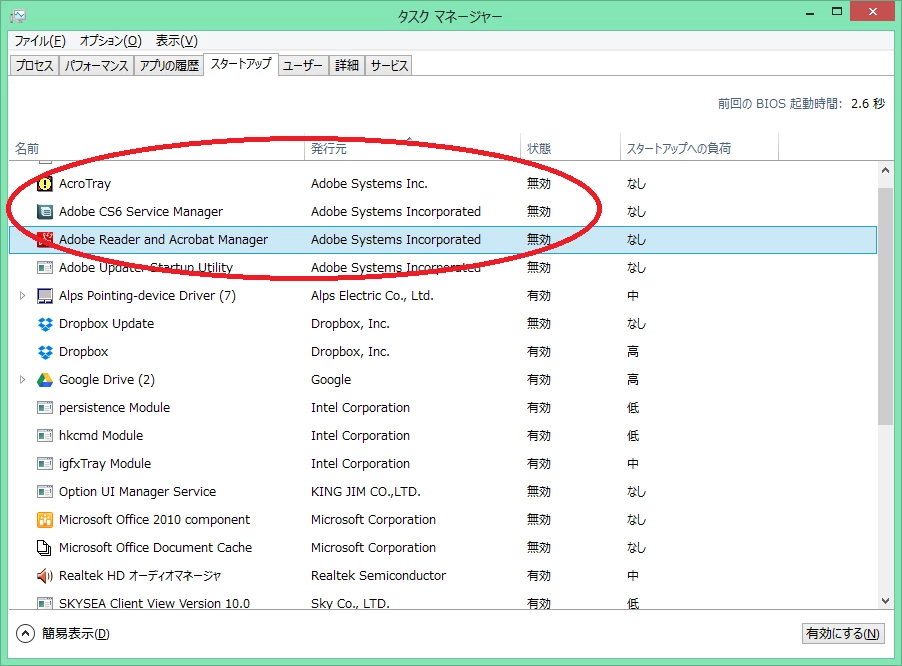The image size is (902, 666).
Task: Select the AcroTray entry name
Action: (x=85, y=184)
